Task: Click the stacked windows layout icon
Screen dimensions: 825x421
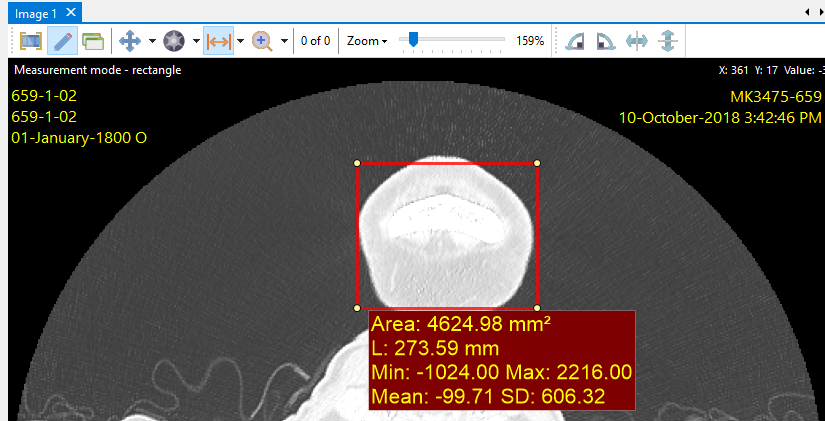Action: coord(93,41)
